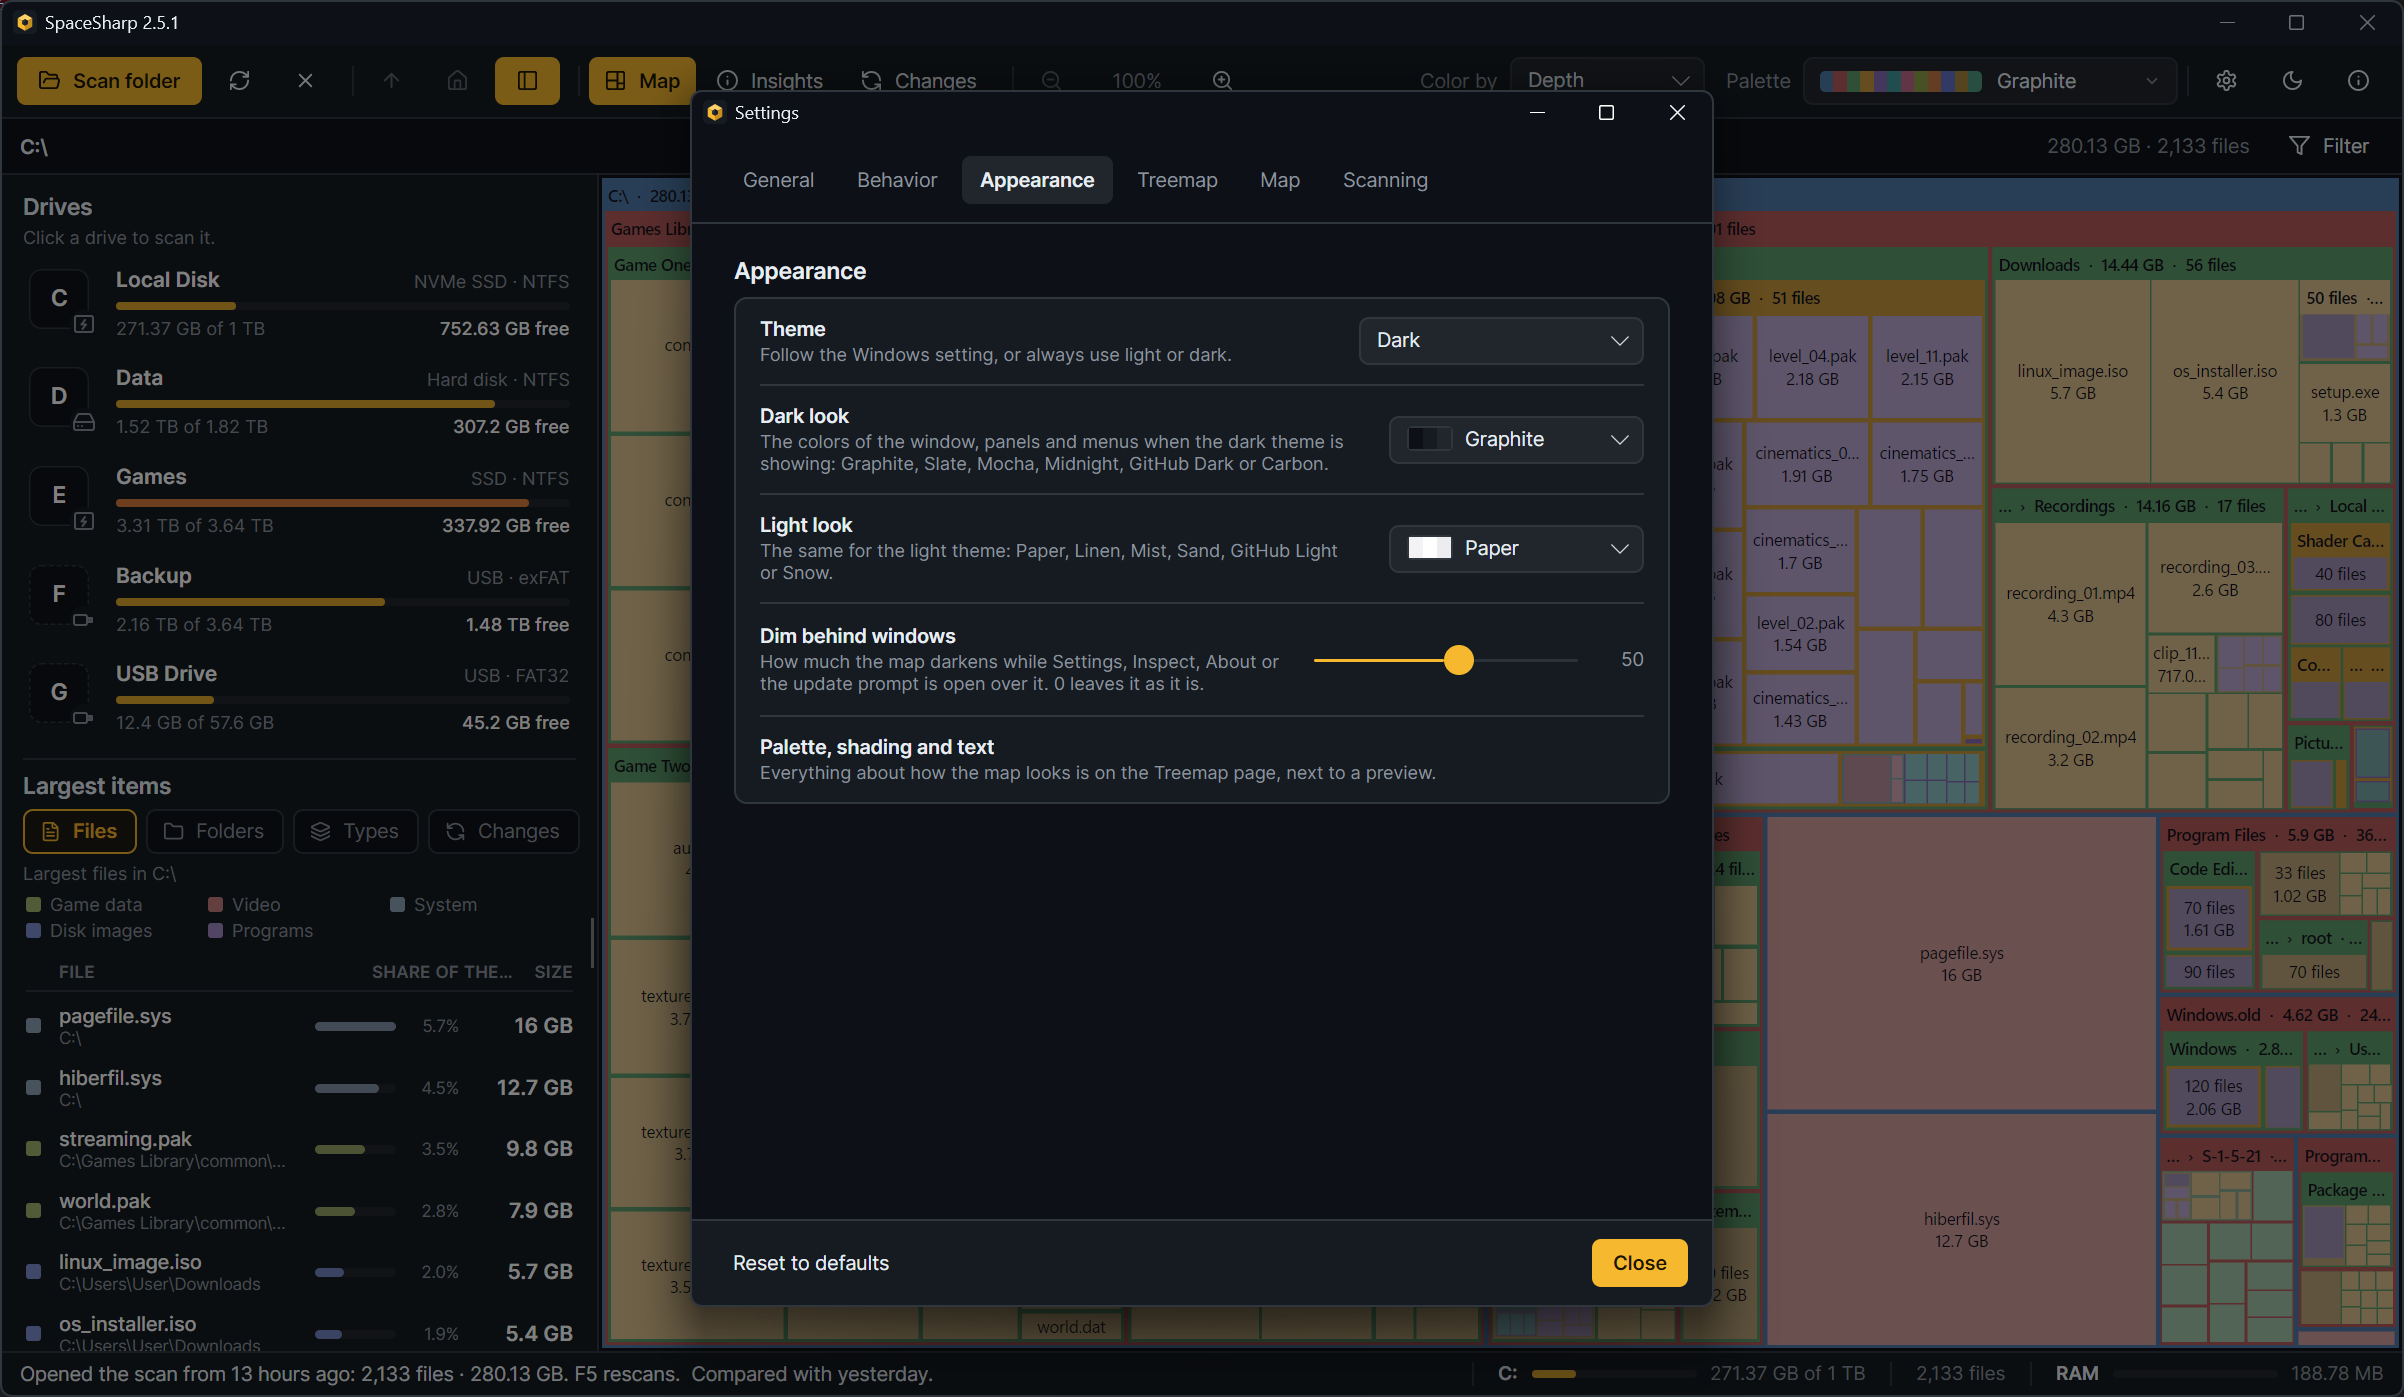Open the Insights view

(770, 81)
